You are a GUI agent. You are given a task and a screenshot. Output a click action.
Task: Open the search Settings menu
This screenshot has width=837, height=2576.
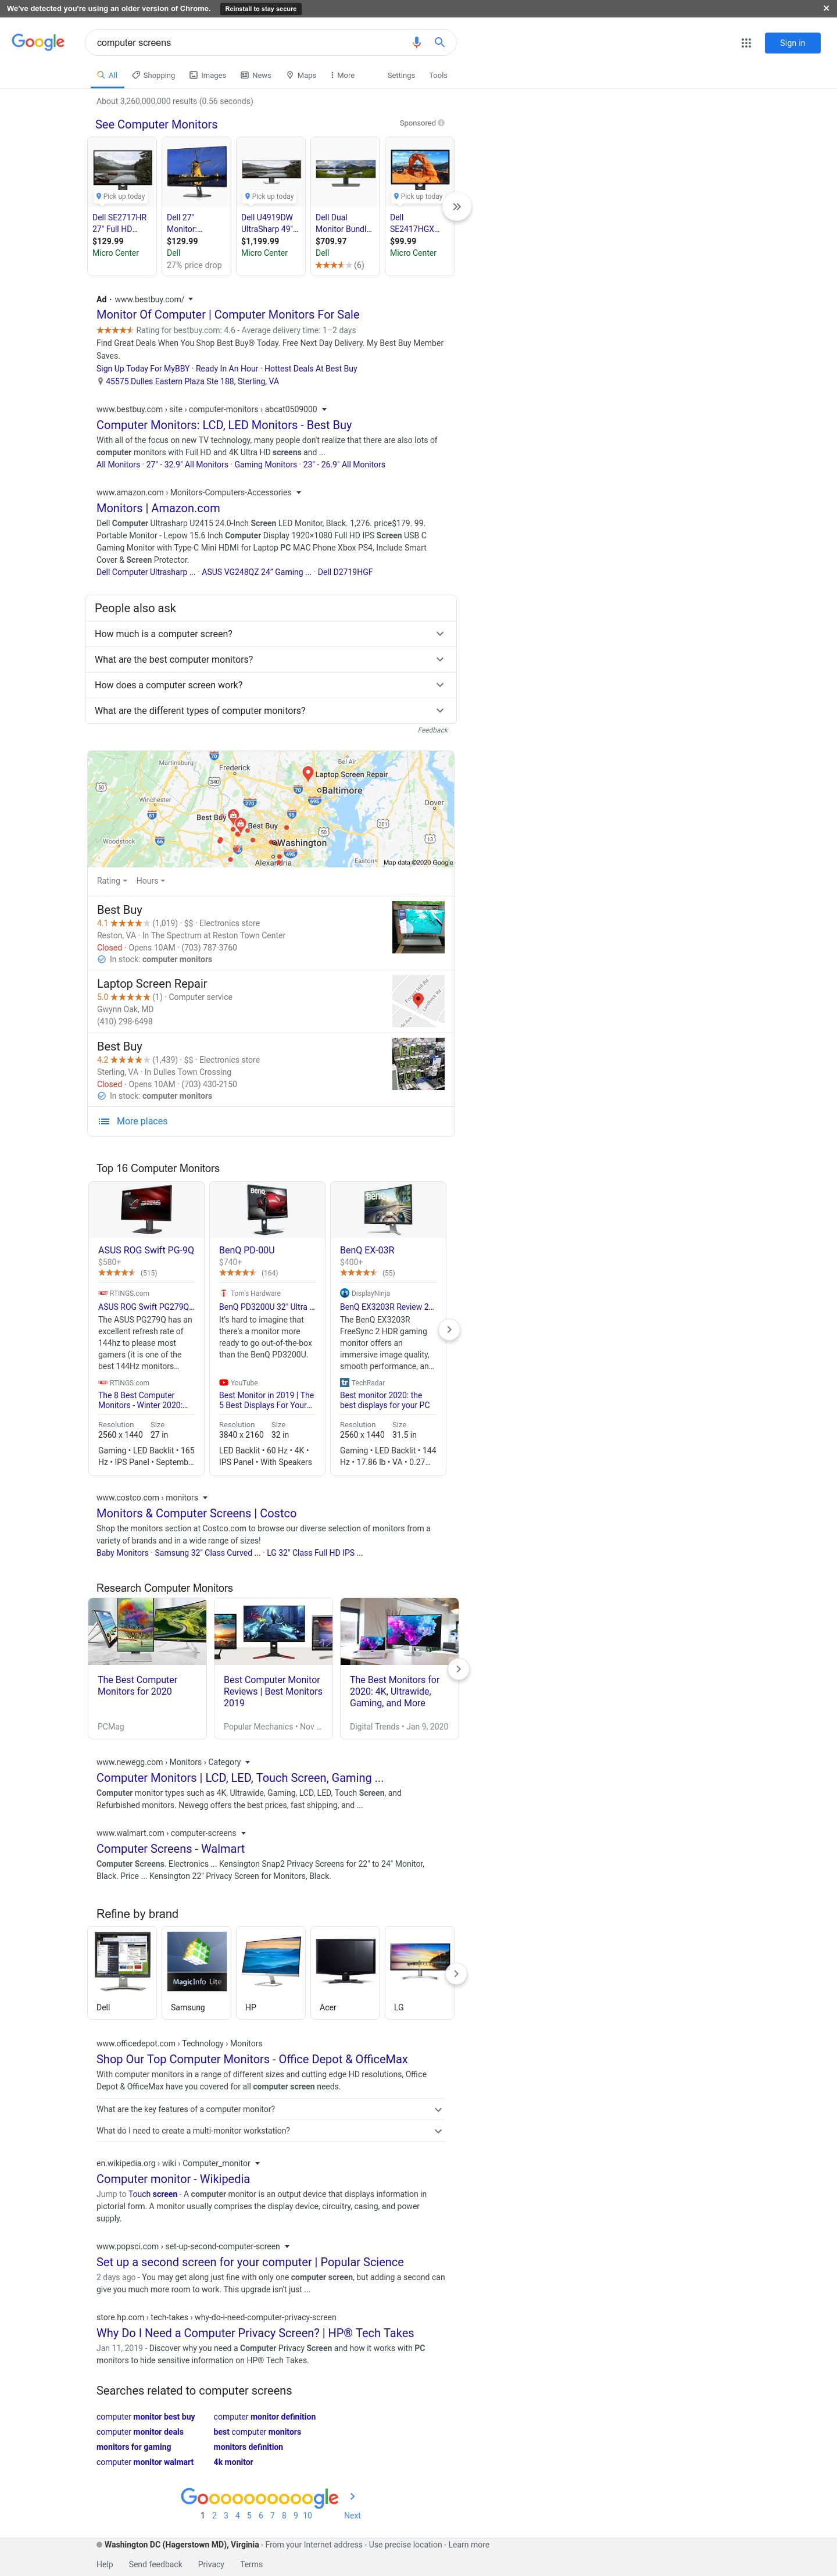tap(401, 75)
